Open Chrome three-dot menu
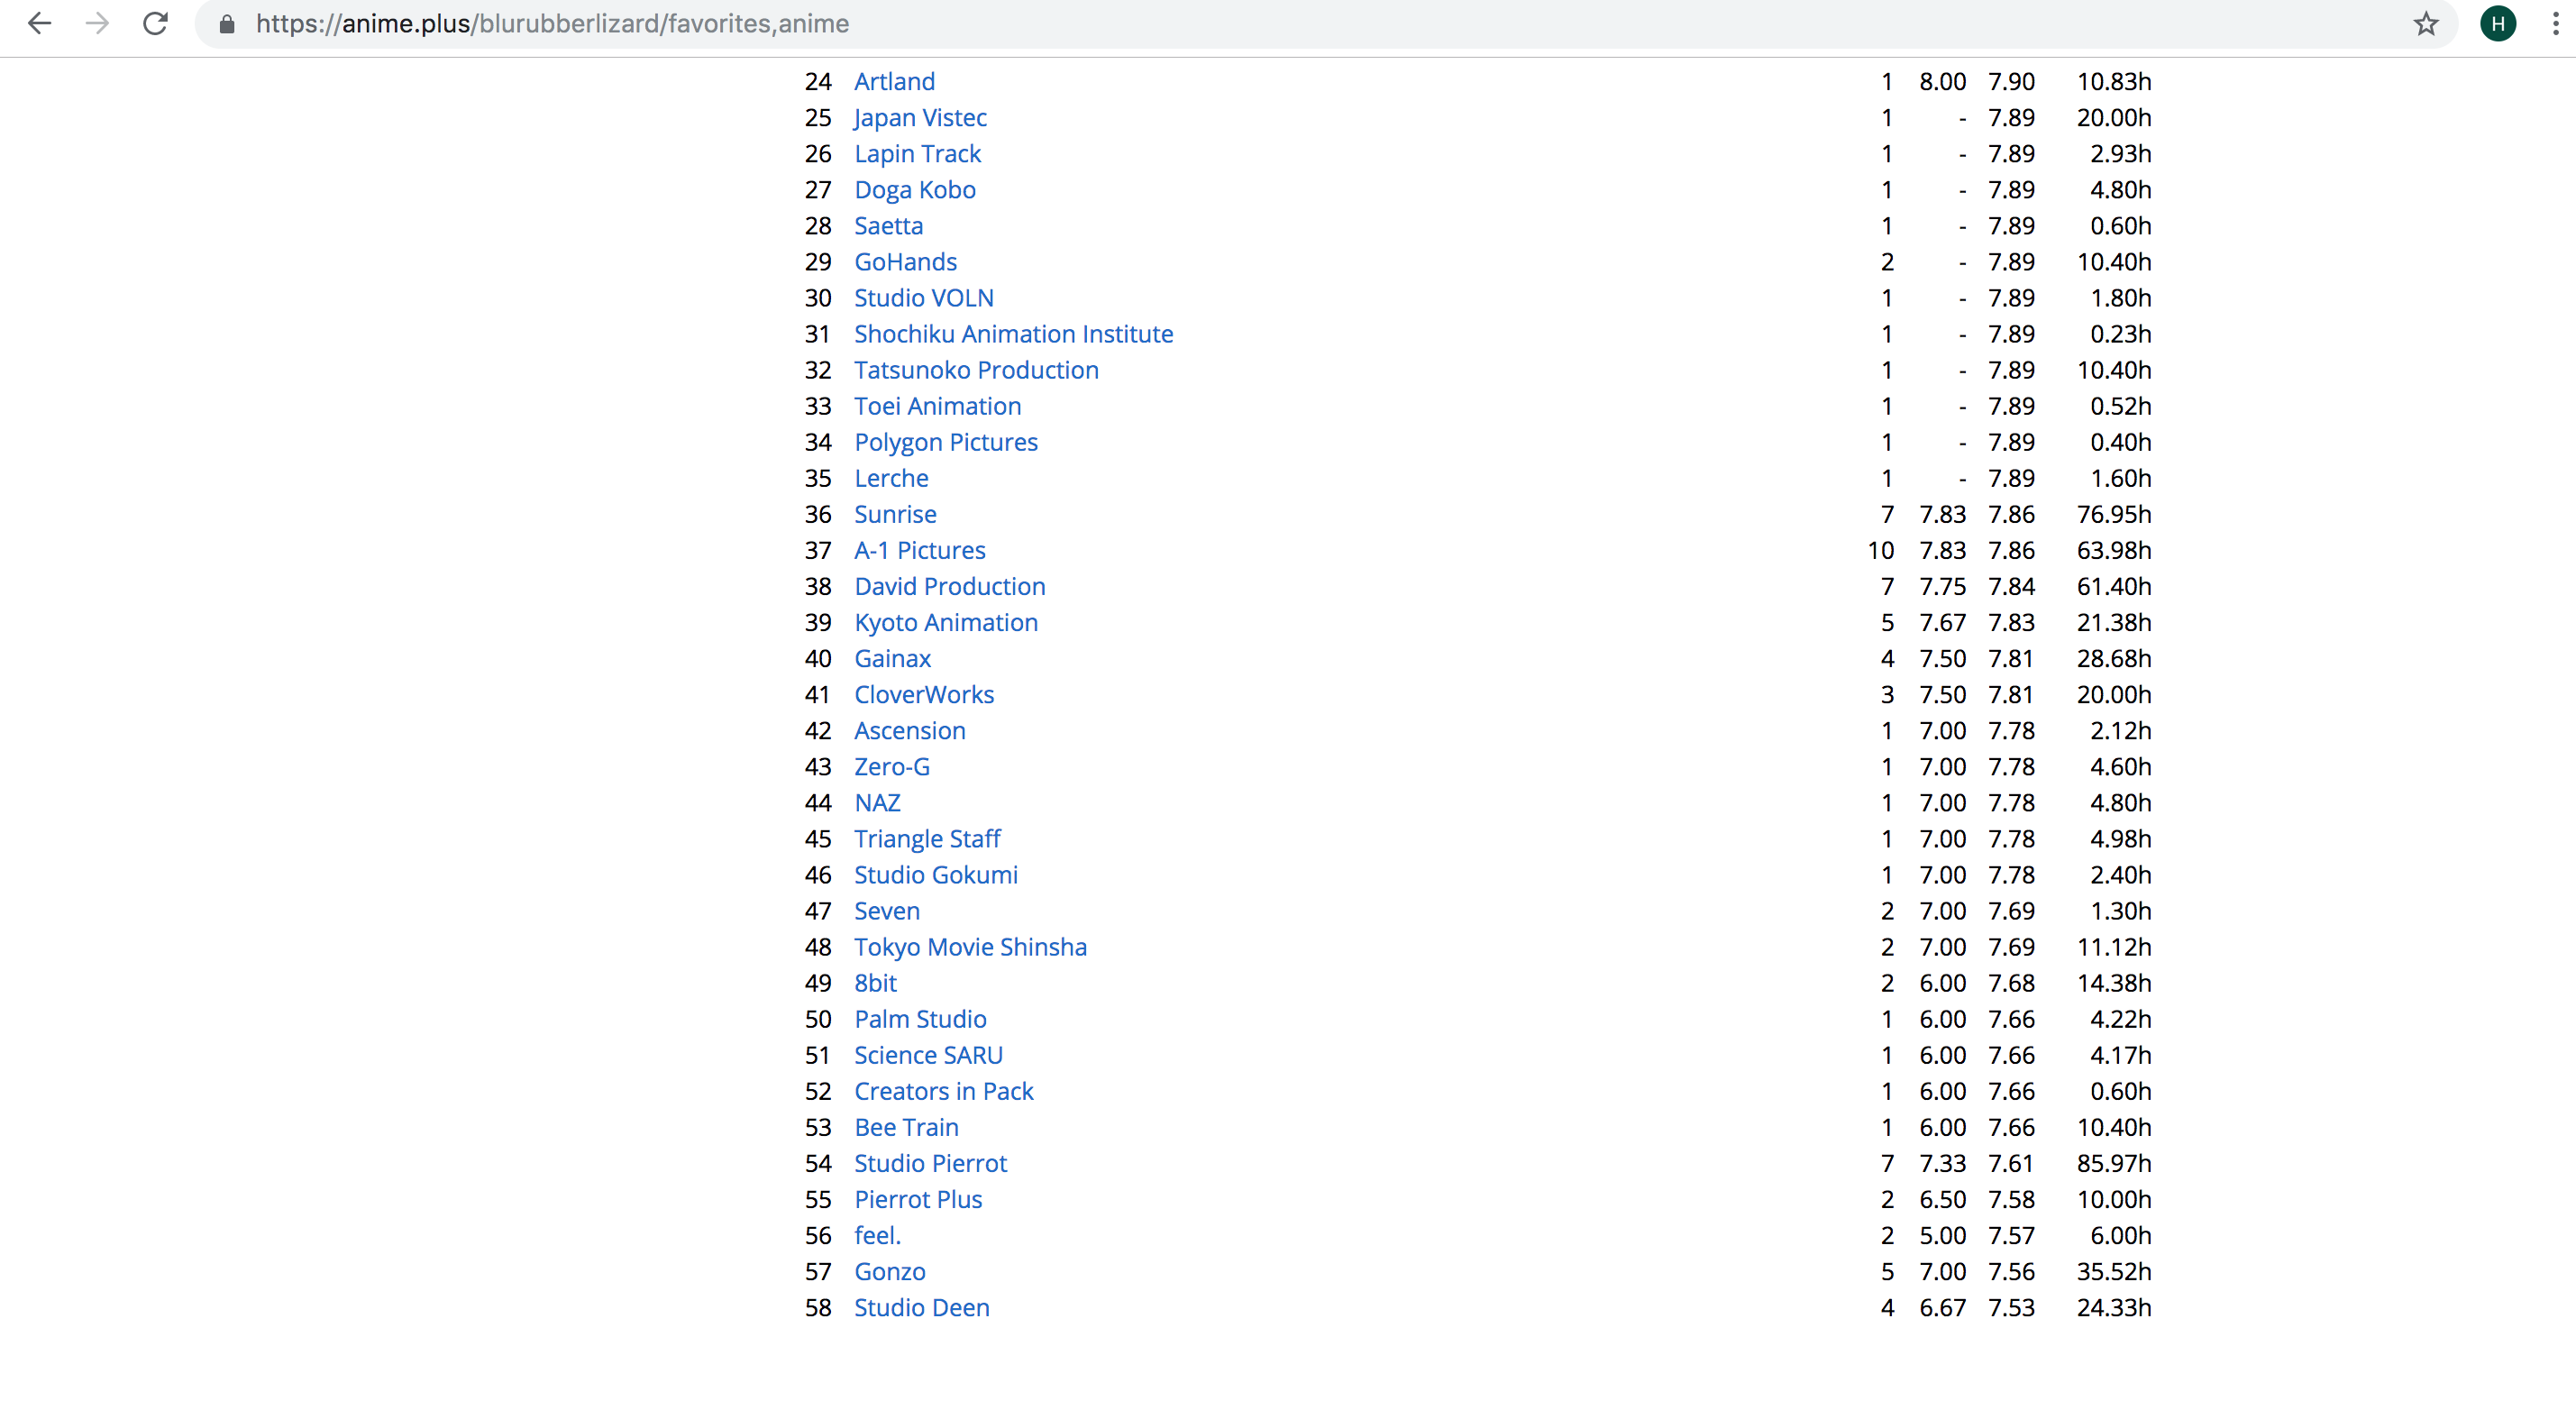The height and width of the screenshot is (1401, 2576). (x=2555, y=24)
